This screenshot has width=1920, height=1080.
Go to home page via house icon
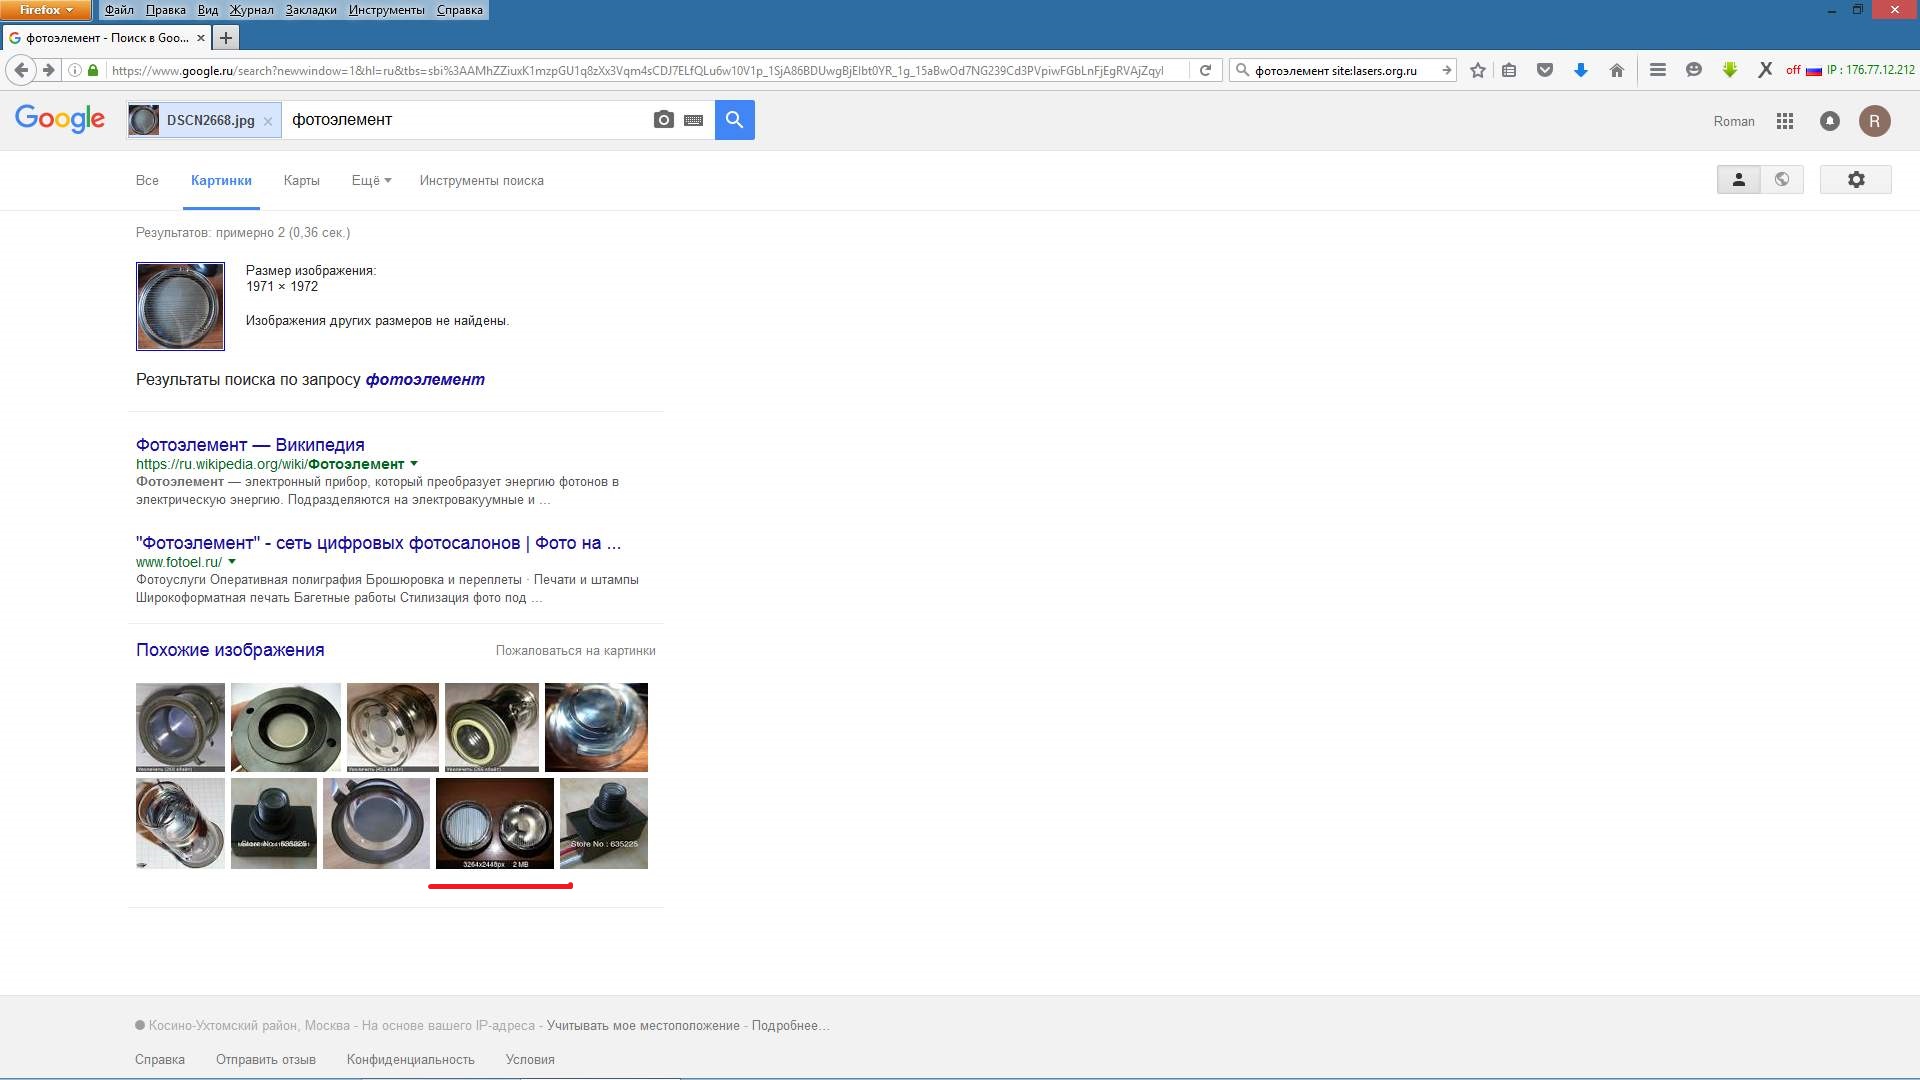(x=1617, y=70)
